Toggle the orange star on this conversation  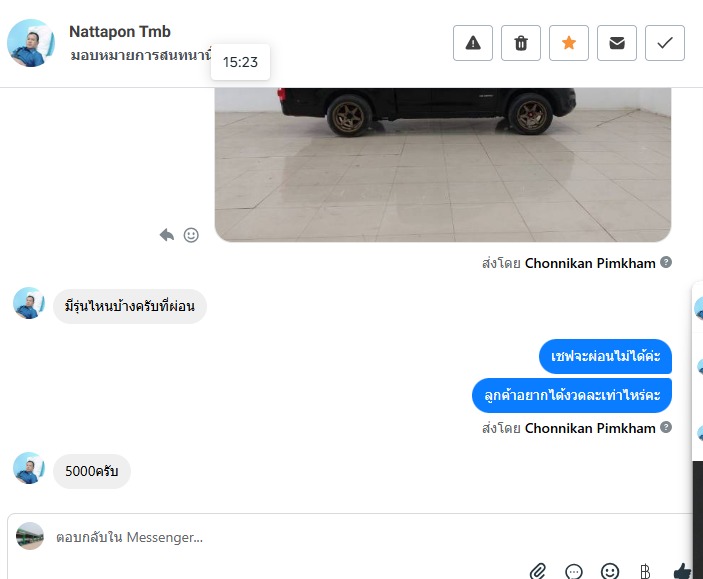pyautogui.click(x=569, y=43)
